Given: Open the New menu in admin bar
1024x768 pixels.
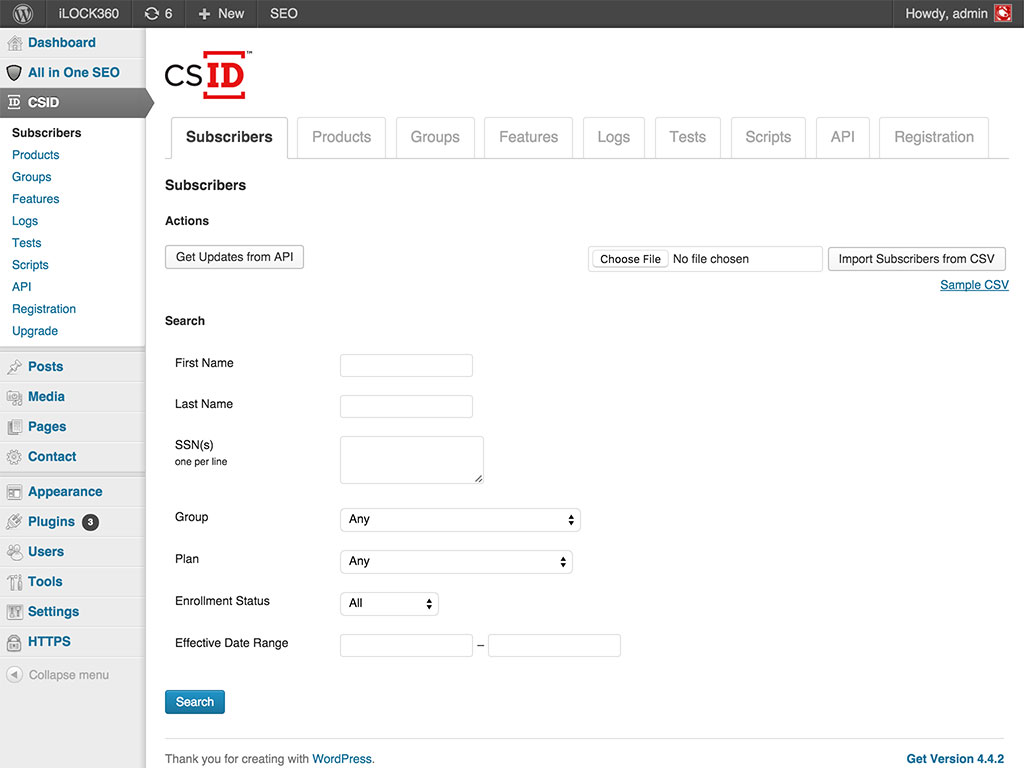Looking at the screenshot, I should (x=221, y=14).
